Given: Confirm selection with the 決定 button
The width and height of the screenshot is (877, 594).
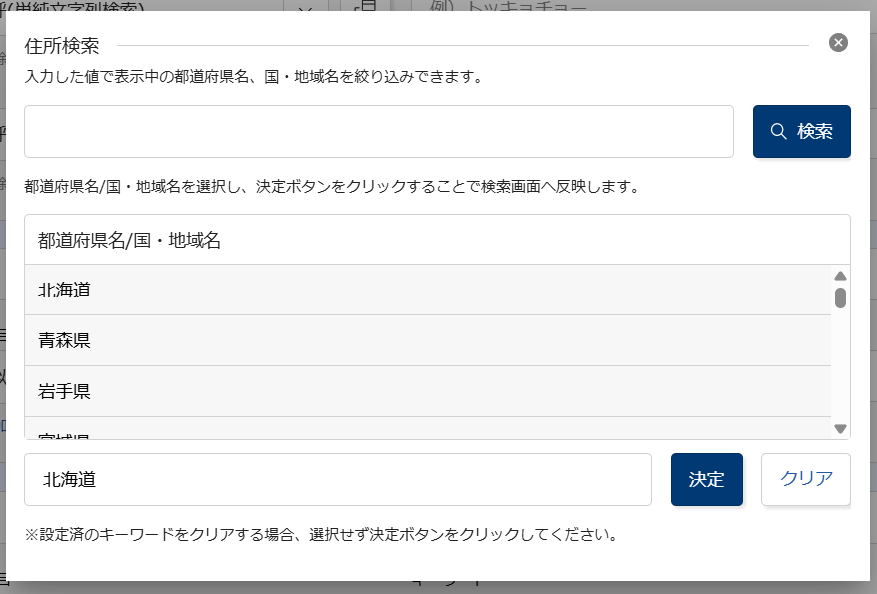Looking at the screenshot, I should click(x=707, y=479).
